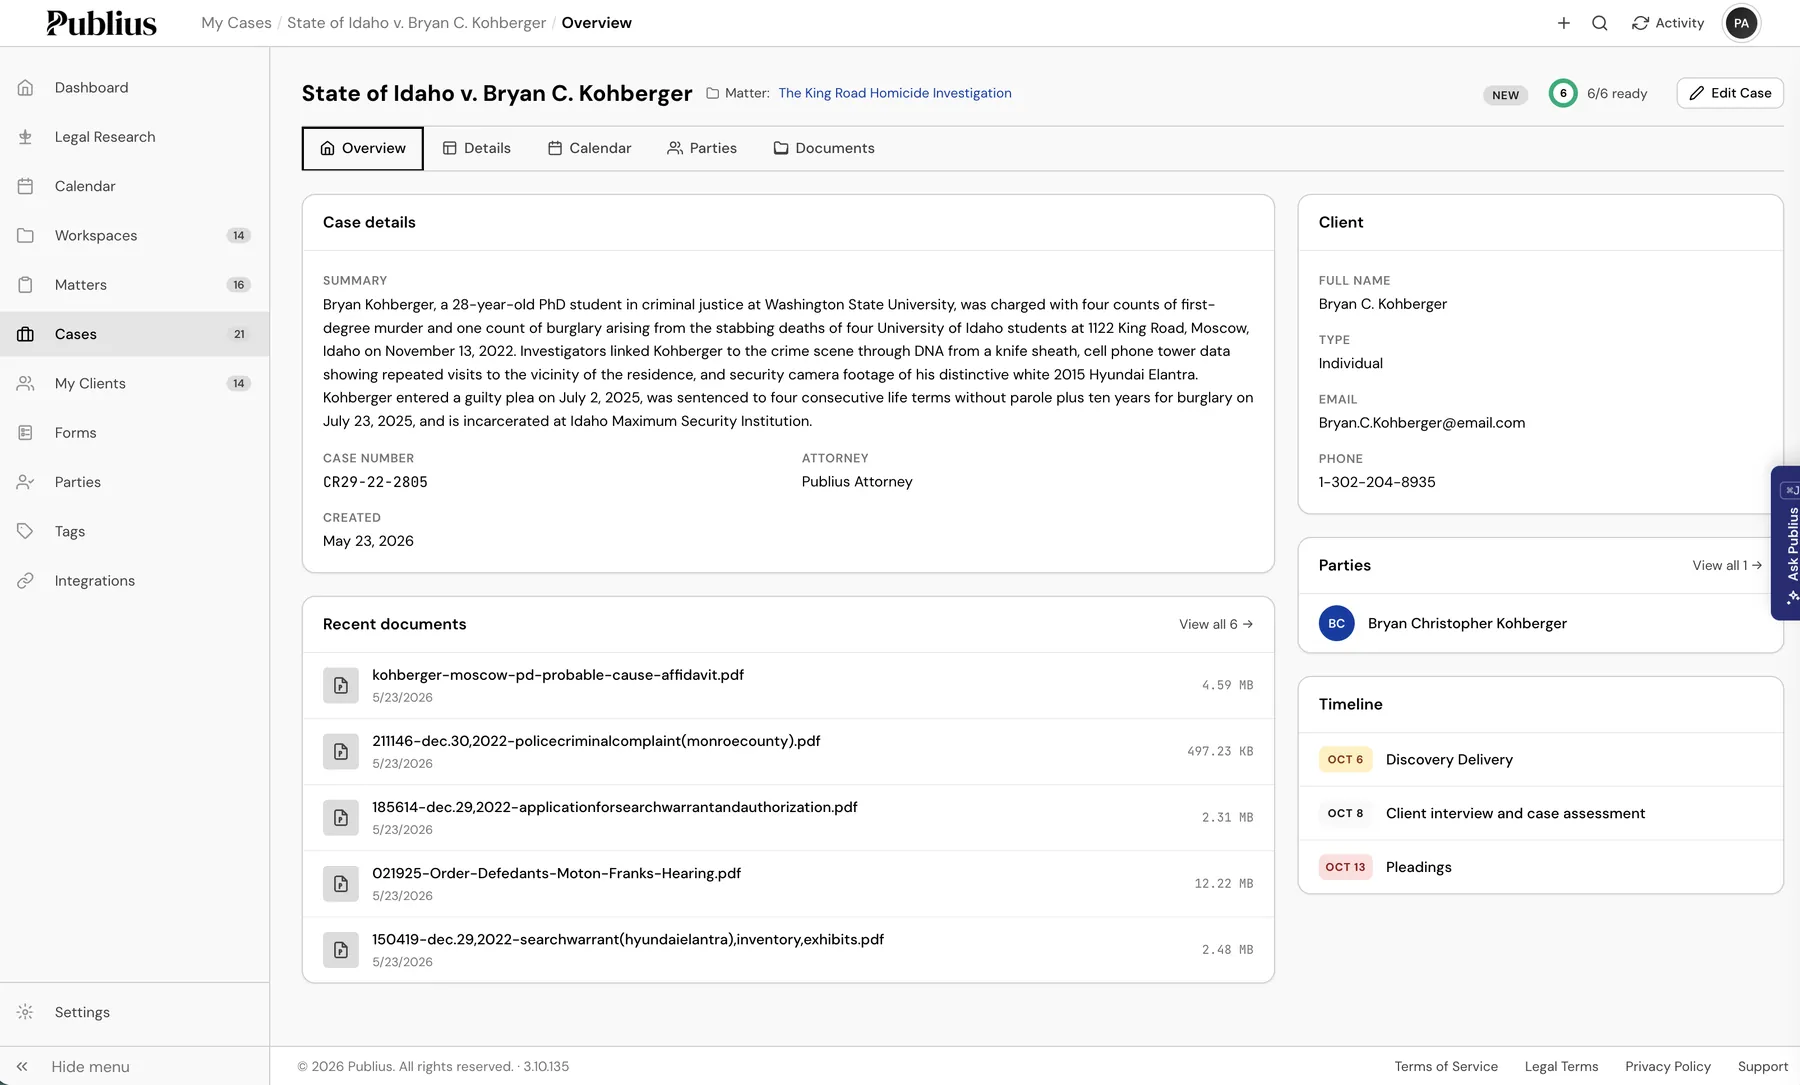Viewport: 1800px width, 1085px height.
Task: Click My Cases breadcrumb
Action: click(236, 23)
